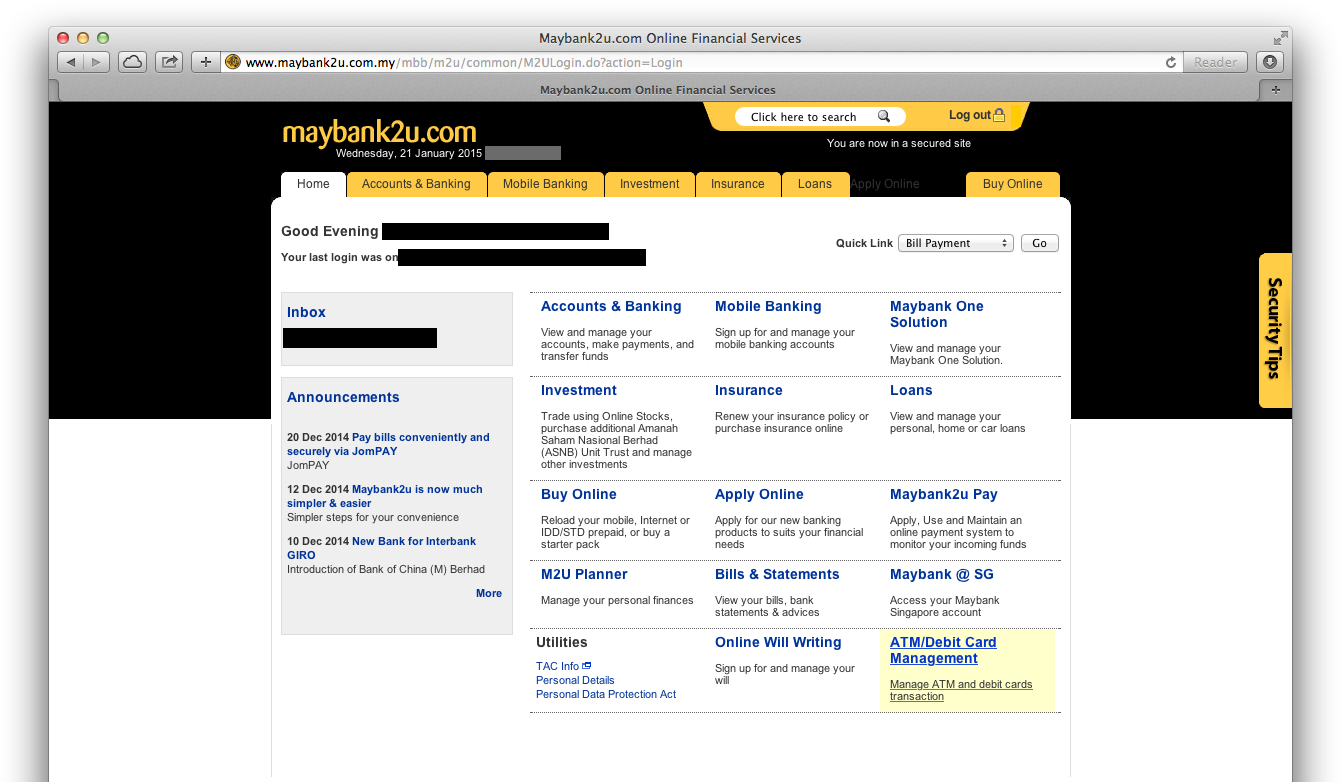The image size is (1341, 782).
Task: Open 'Maybank2u is now much simpler' announcement
Action: (x=385, y=496)
